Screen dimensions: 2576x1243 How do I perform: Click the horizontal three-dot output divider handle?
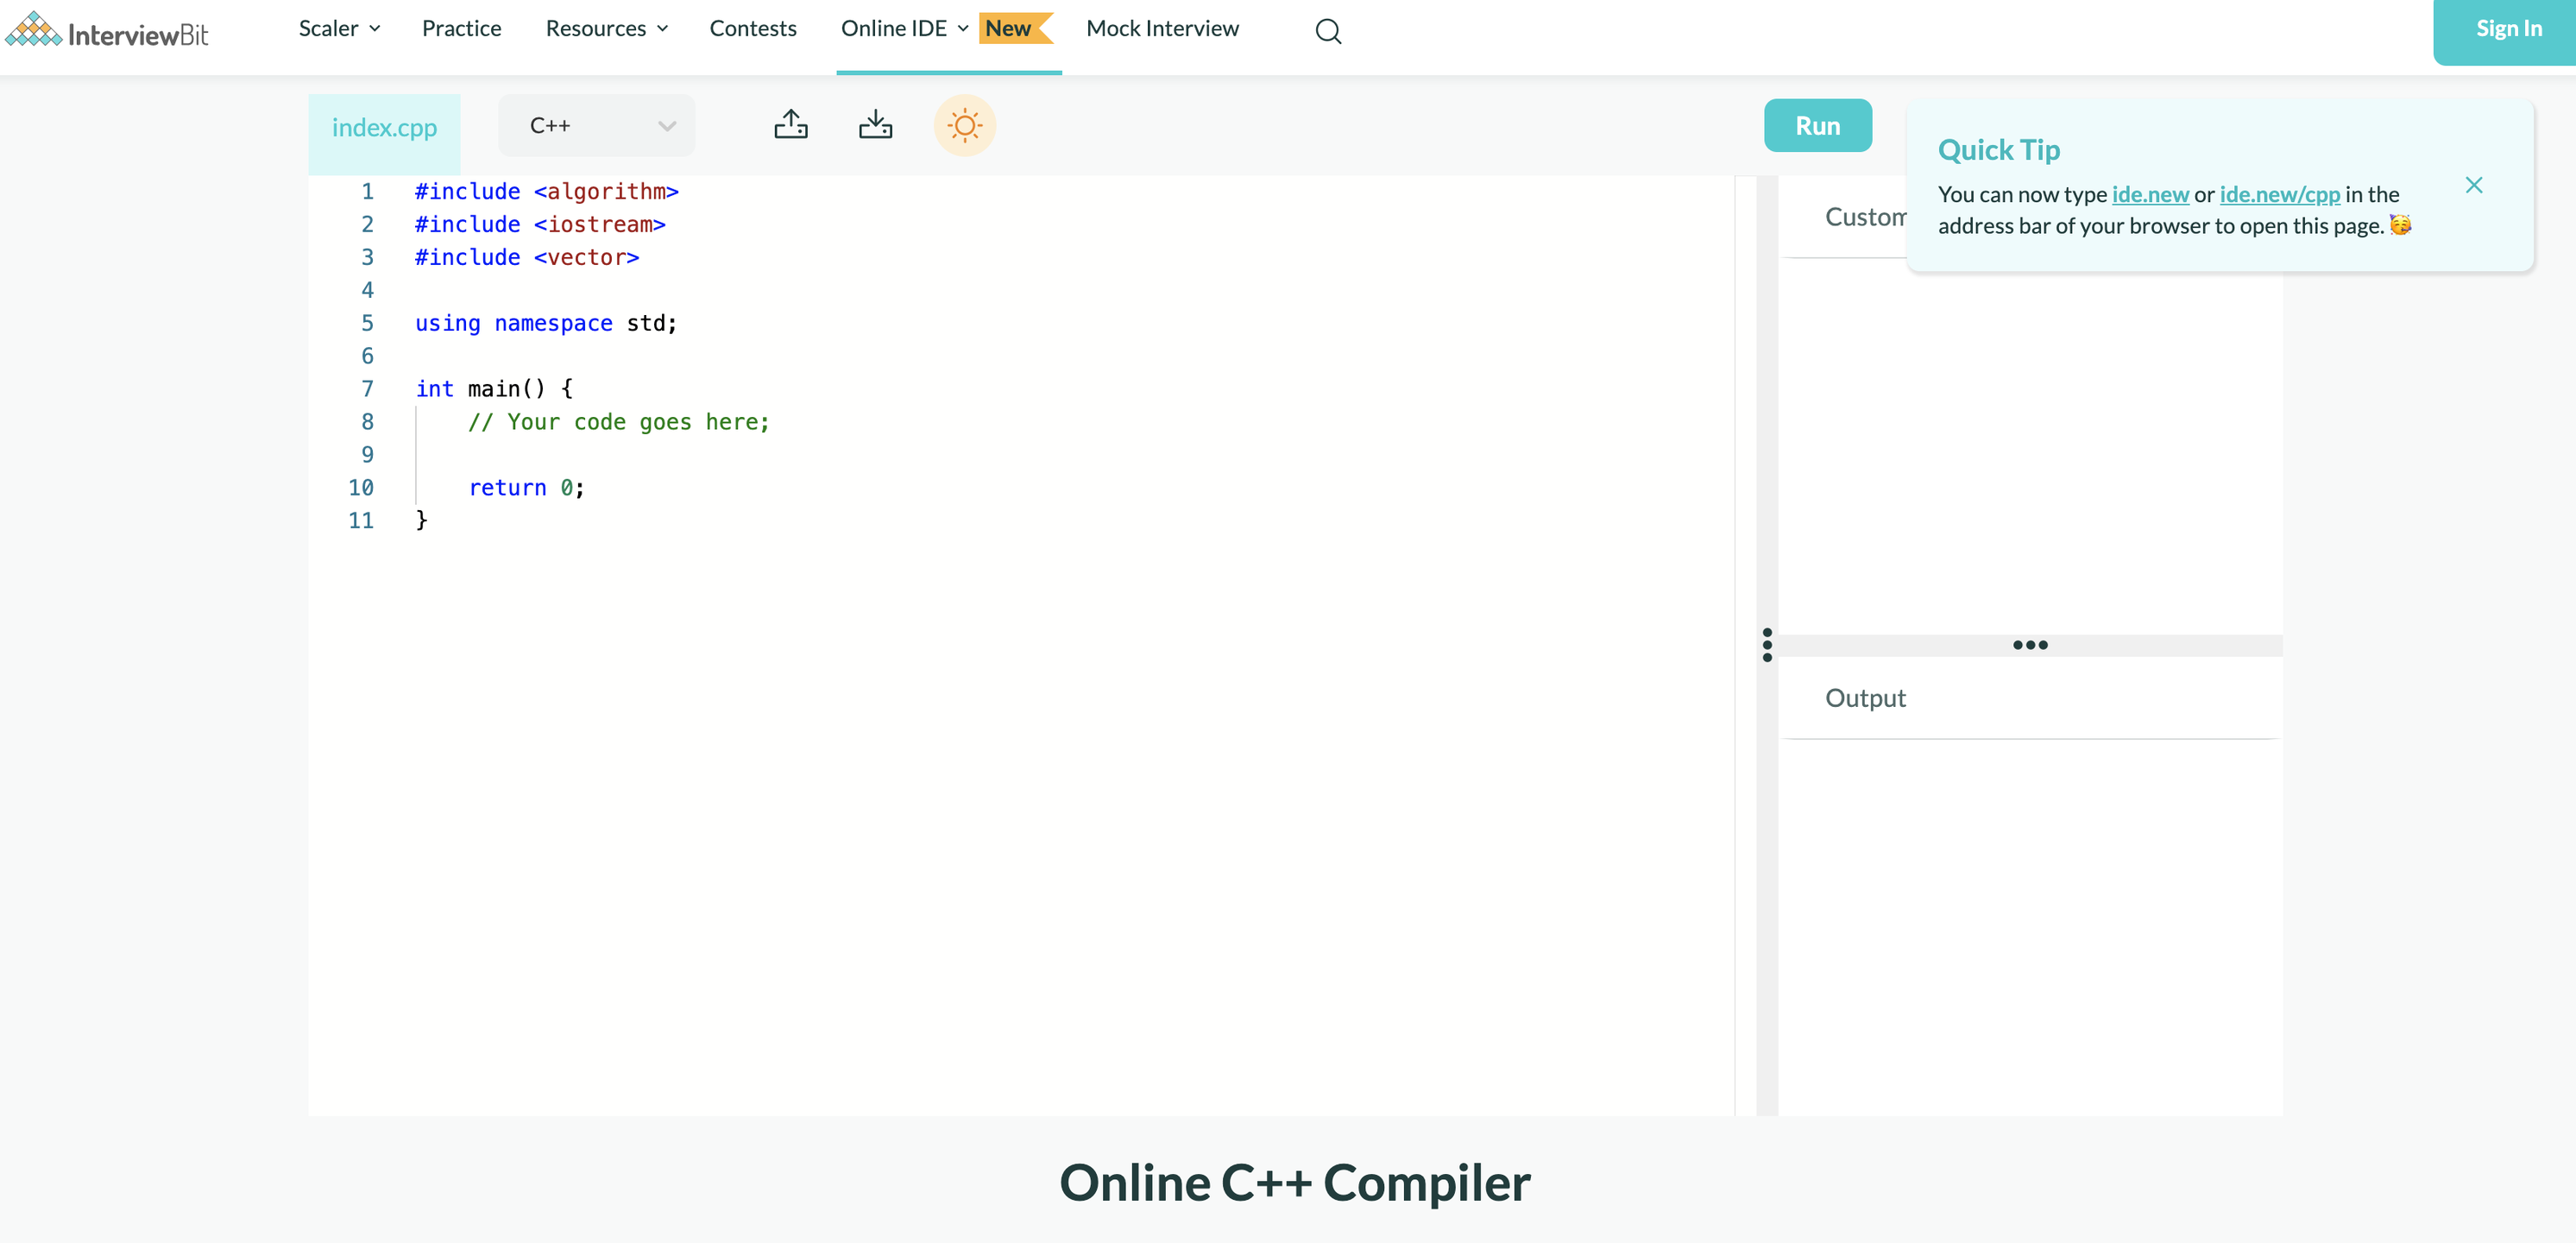[2029, 645]
